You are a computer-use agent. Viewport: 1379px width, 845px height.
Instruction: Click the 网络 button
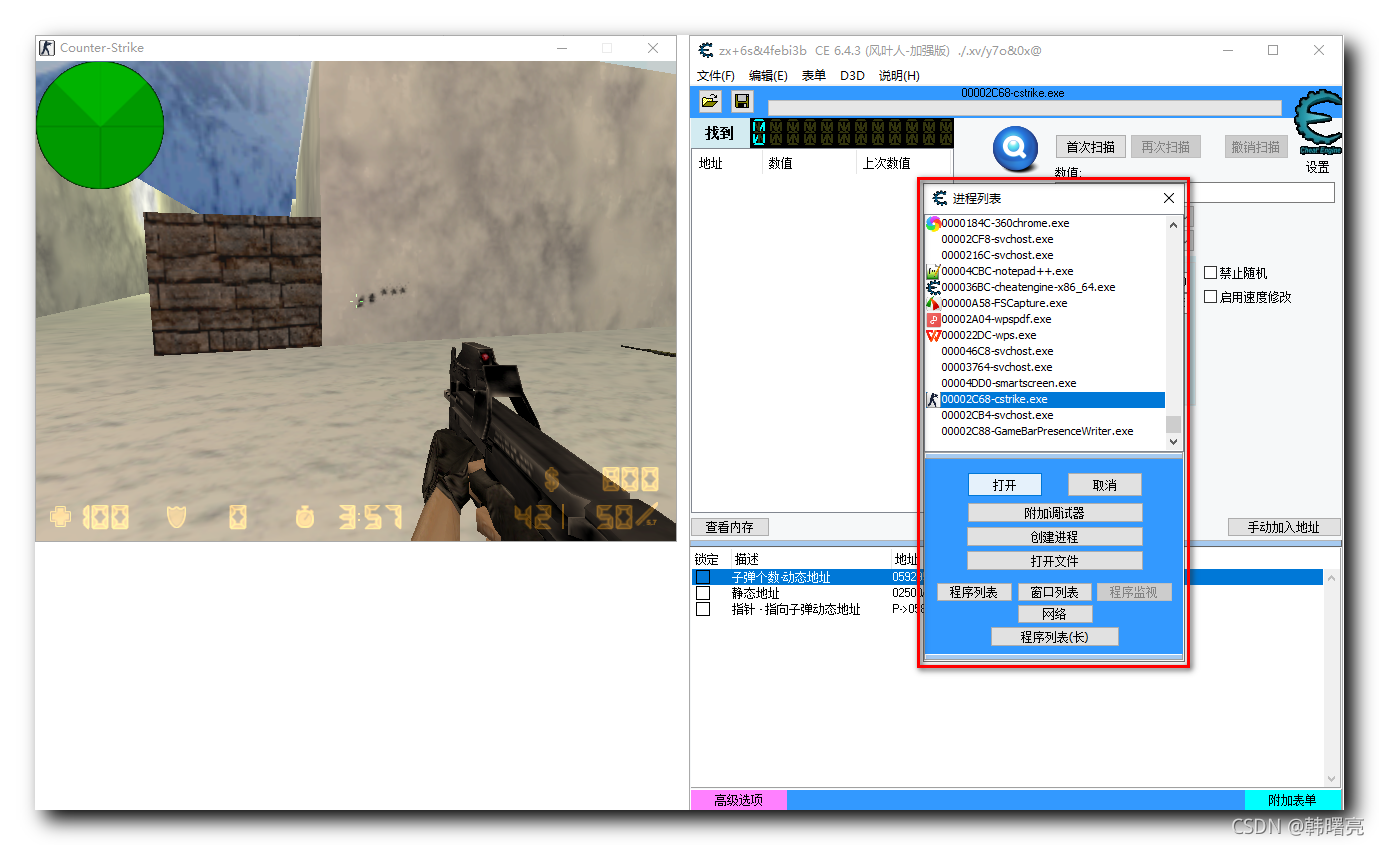coord(1055,614)
